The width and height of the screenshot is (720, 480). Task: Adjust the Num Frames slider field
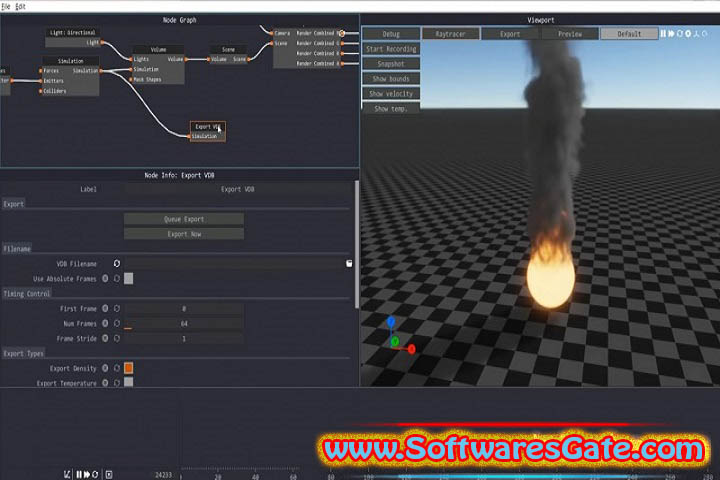pyautogui.click(x=184, y=323)
